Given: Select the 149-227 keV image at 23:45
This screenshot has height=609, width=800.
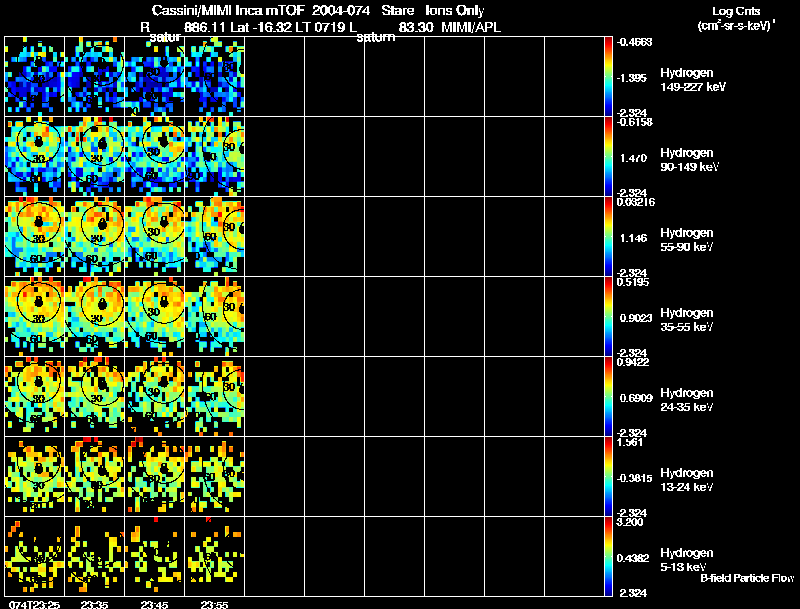Looking at the screenshot, I should tap(155, 77).
